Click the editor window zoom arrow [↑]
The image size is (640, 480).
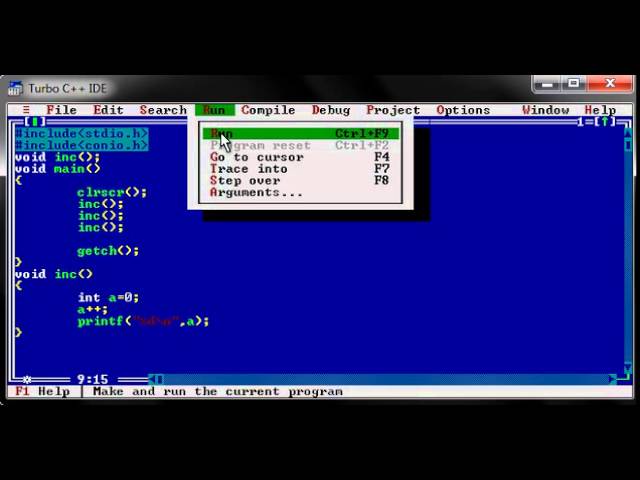coord(604,122)
